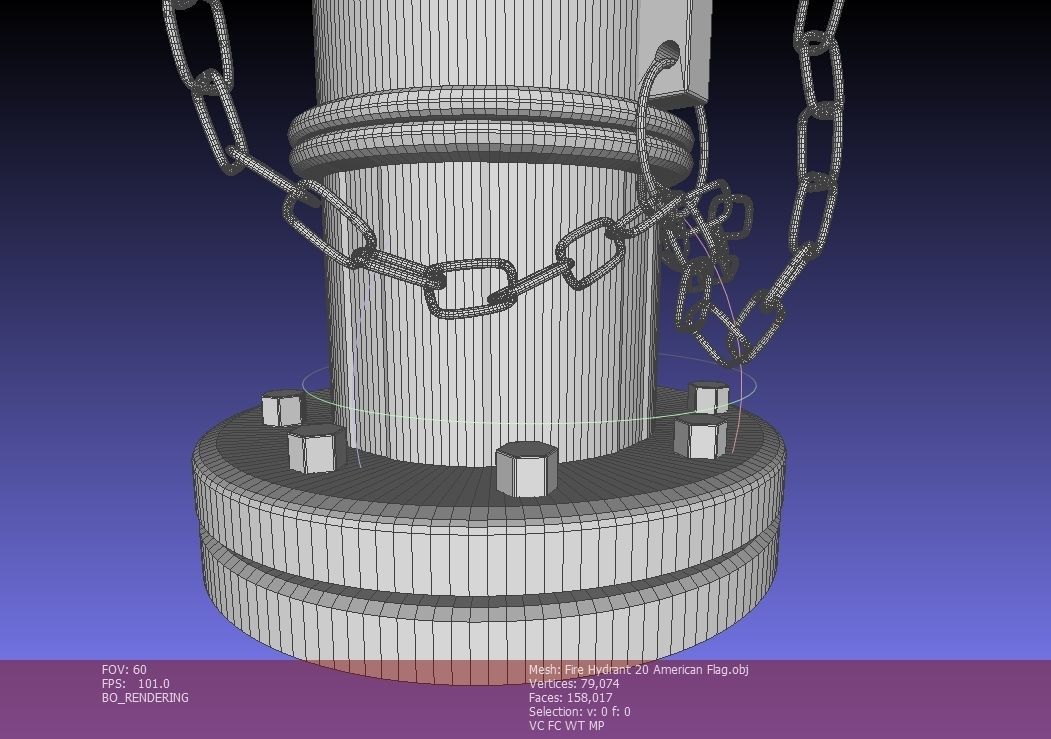The height and width of the screenshot is (739, 1051).
Task: Click the 'FPS: 101.0' readout
Action: point(135,683)
